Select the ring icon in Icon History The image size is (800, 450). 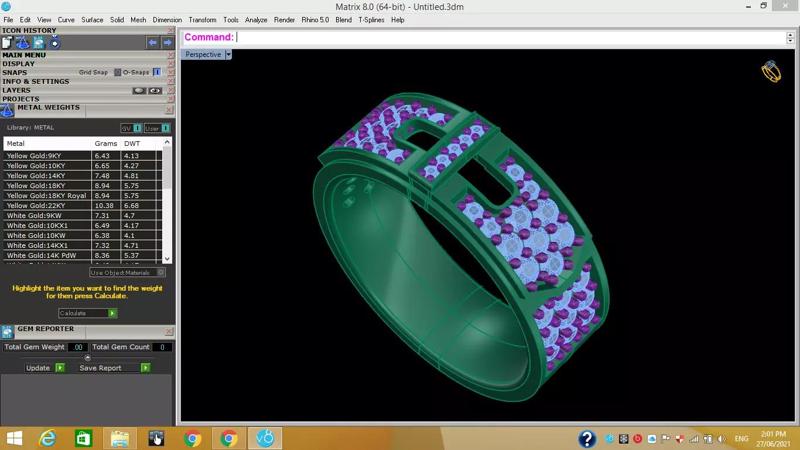(54, 43)
